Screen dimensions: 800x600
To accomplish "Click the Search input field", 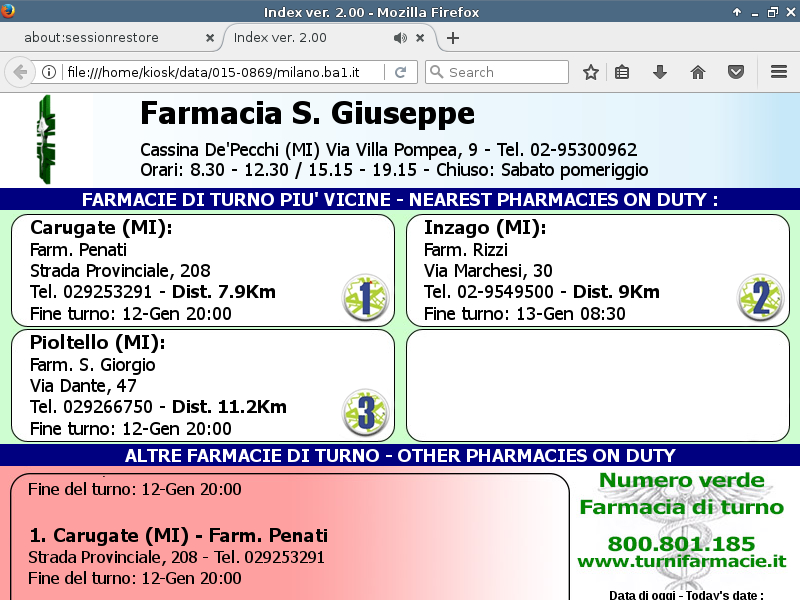I will coord(505,72).
